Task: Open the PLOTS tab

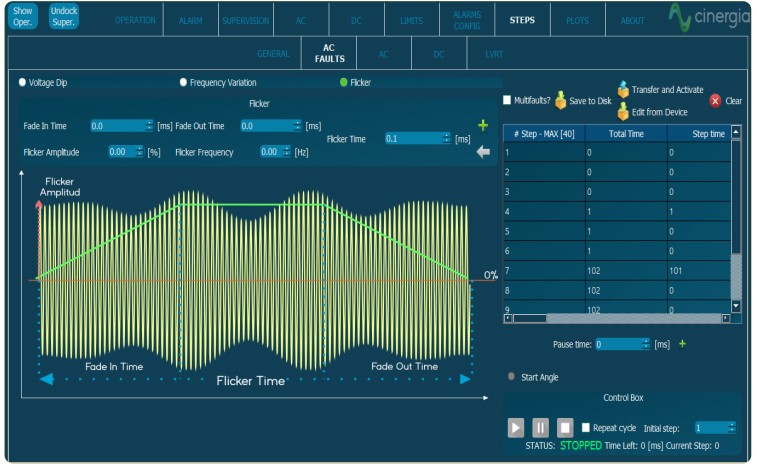Action: tap(577, 20)
